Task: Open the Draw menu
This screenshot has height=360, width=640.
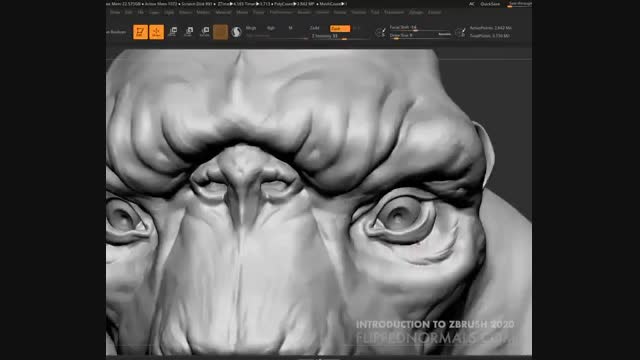Action: coord(115,13)
